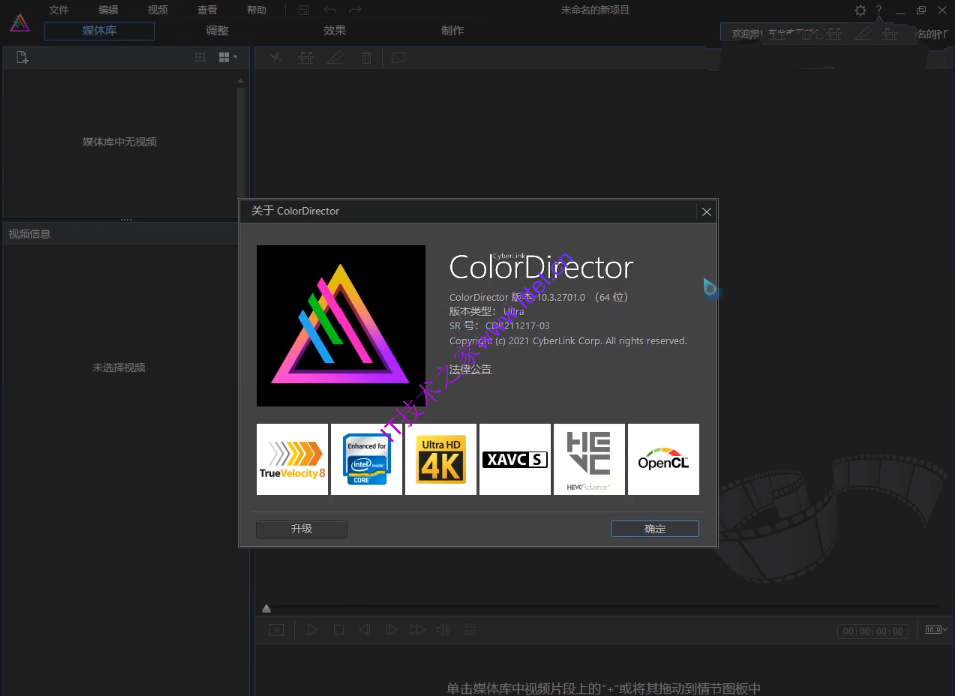Click the large ColorDirector triangle logo image

tap(341, 326)
